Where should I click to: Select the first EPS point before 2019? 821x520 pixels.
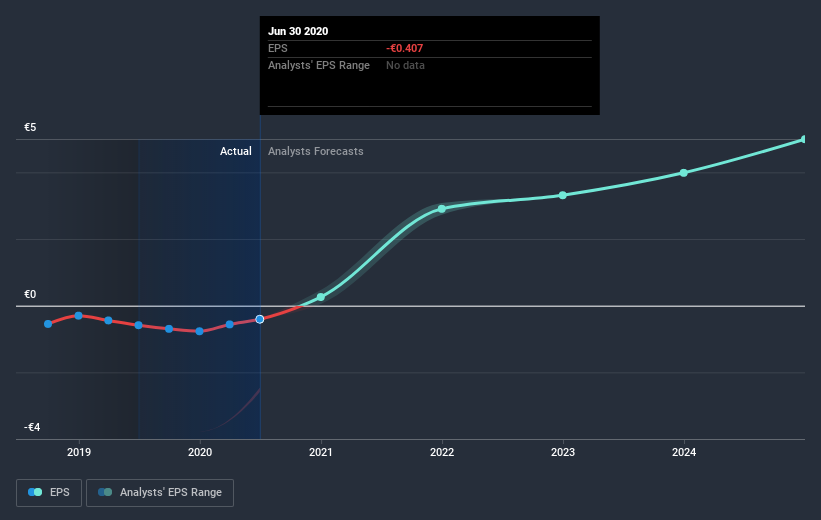(x=48, y=324)
